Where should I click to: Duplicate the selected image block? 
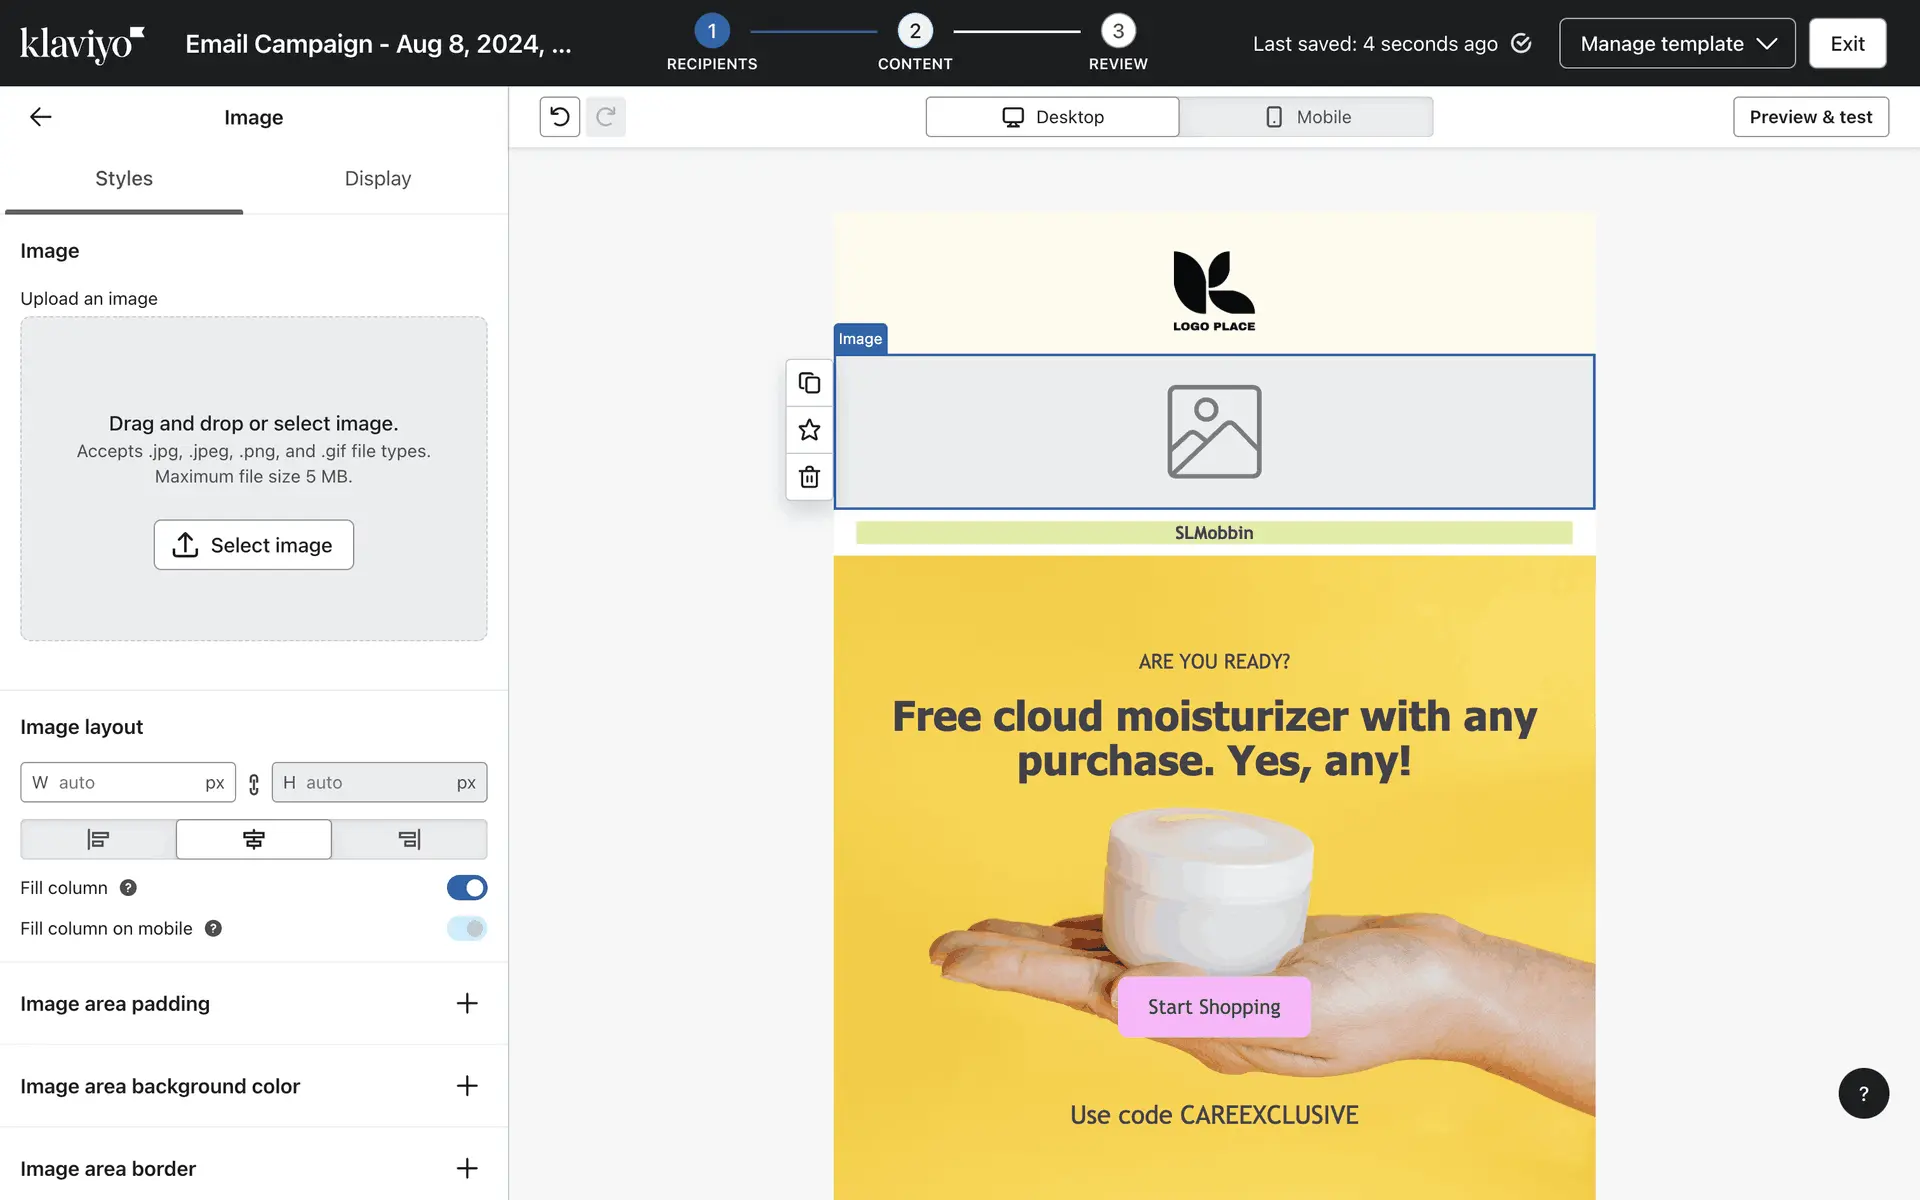click(x=809, y=383)
